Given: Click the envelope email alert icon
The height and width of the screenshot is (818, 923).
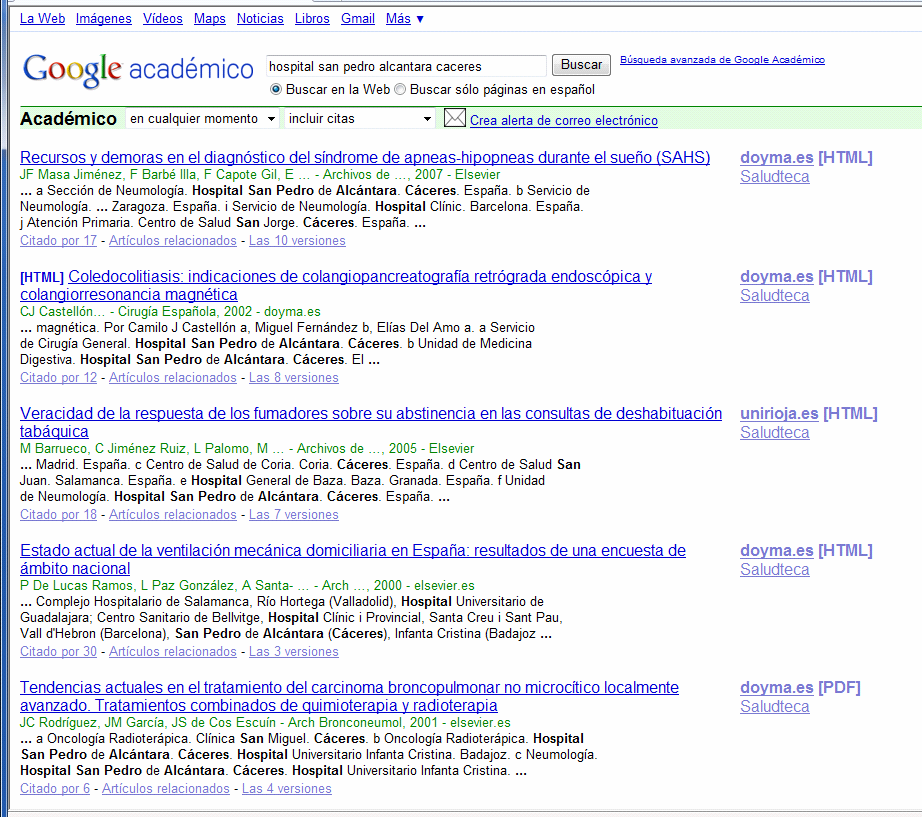Looking at the screenshot, I should tap(454, 119).
